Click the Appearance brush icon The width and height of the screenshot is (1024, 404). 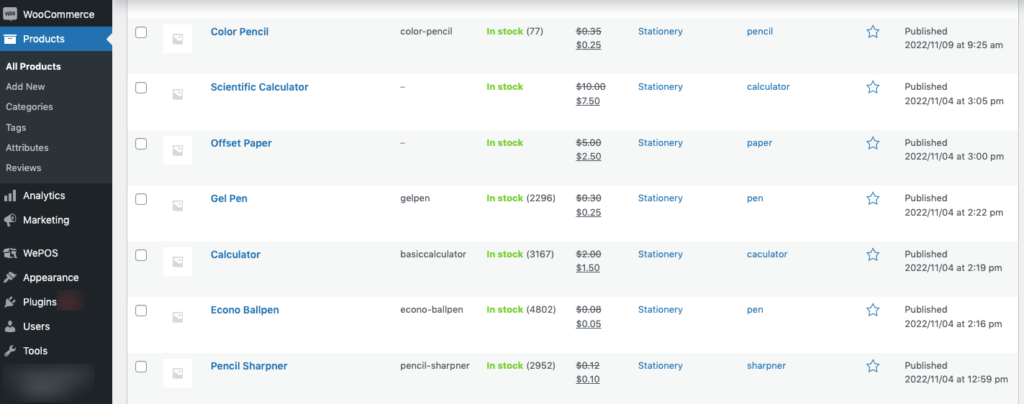(x=10, y=277)
